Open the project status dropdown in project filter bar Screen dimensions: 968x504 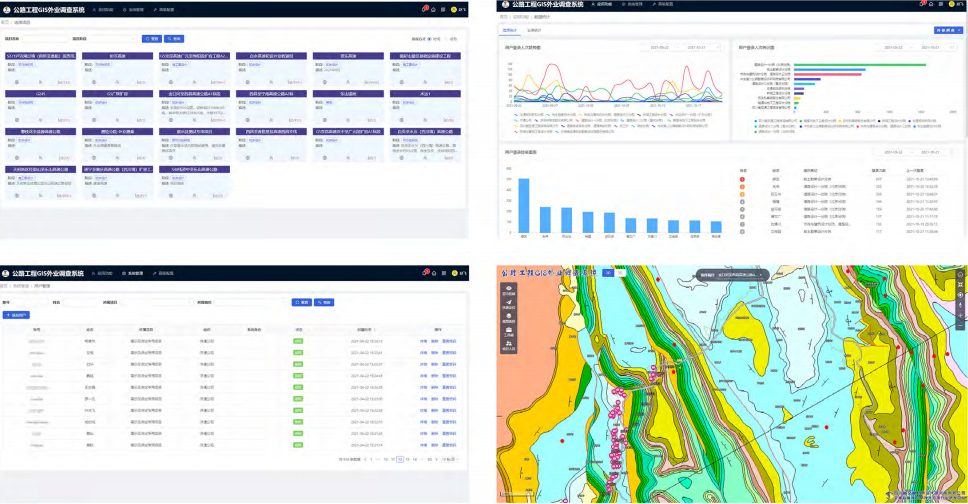[x=110, y=39]
